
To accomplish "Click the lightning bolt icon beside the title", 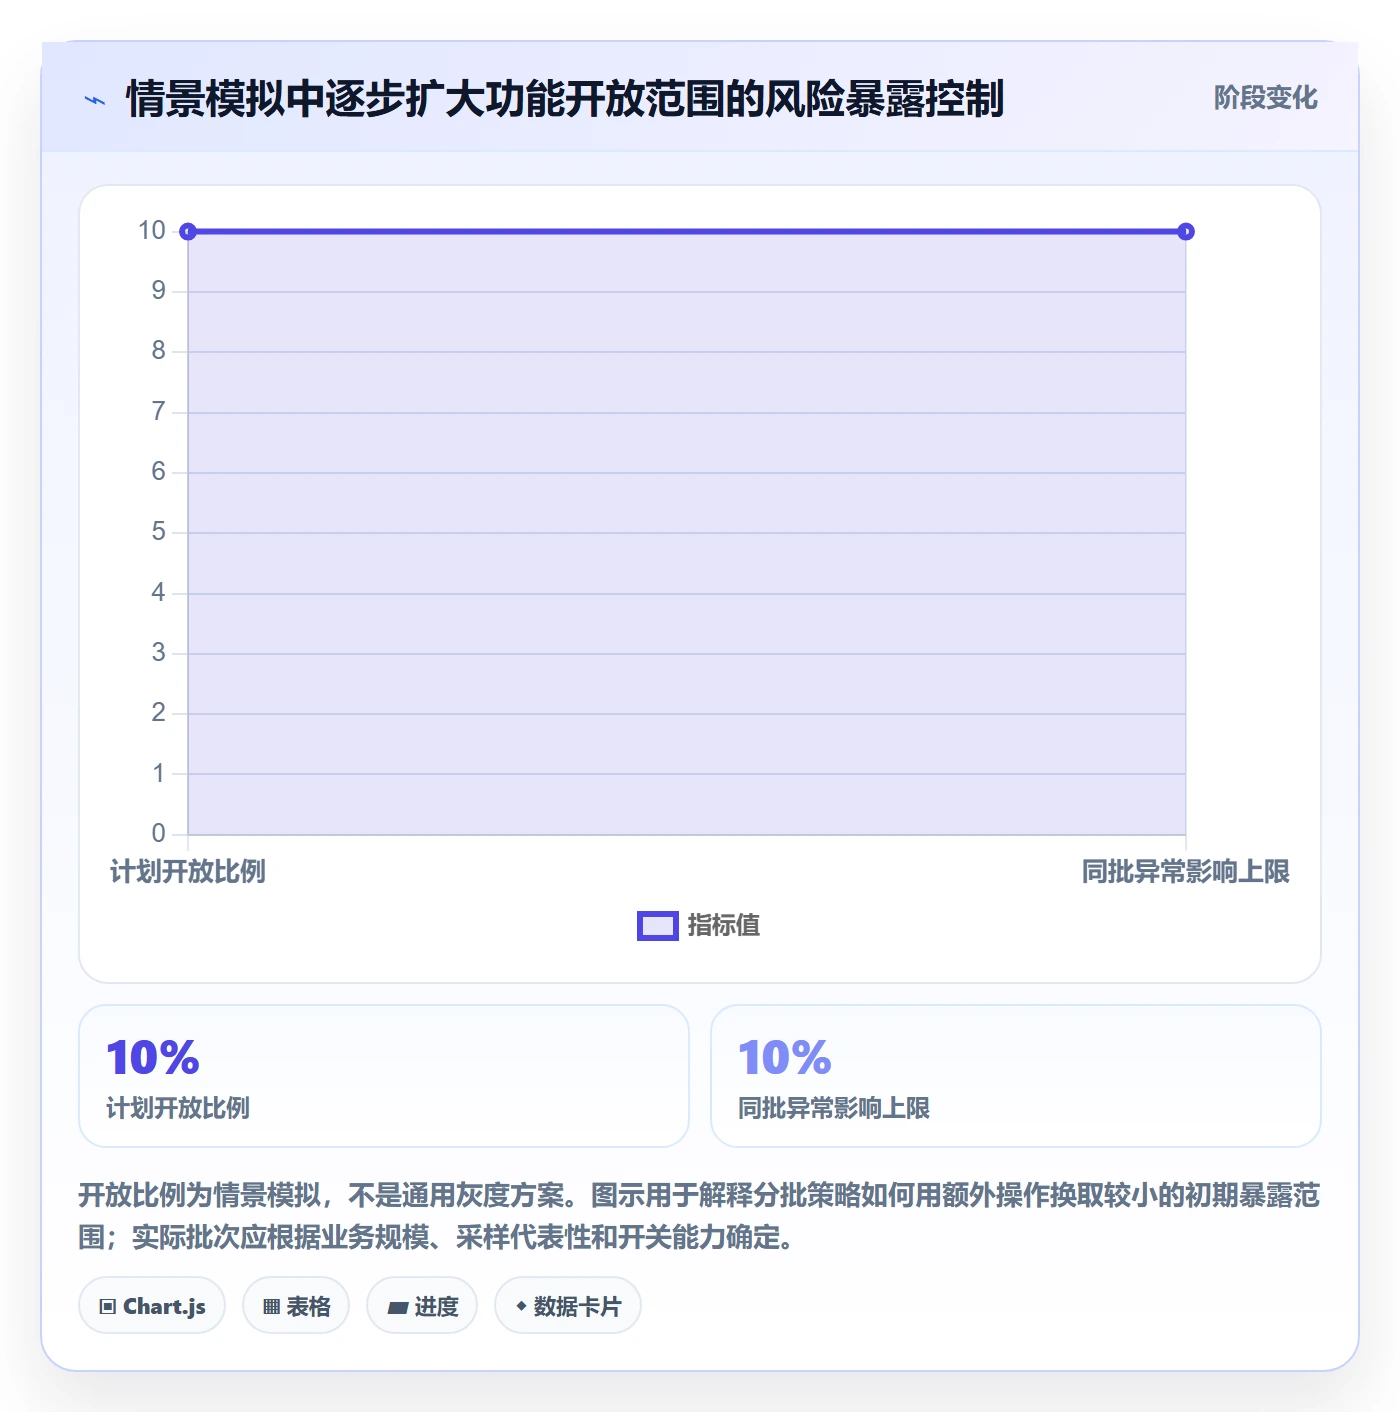I will 95,100.
